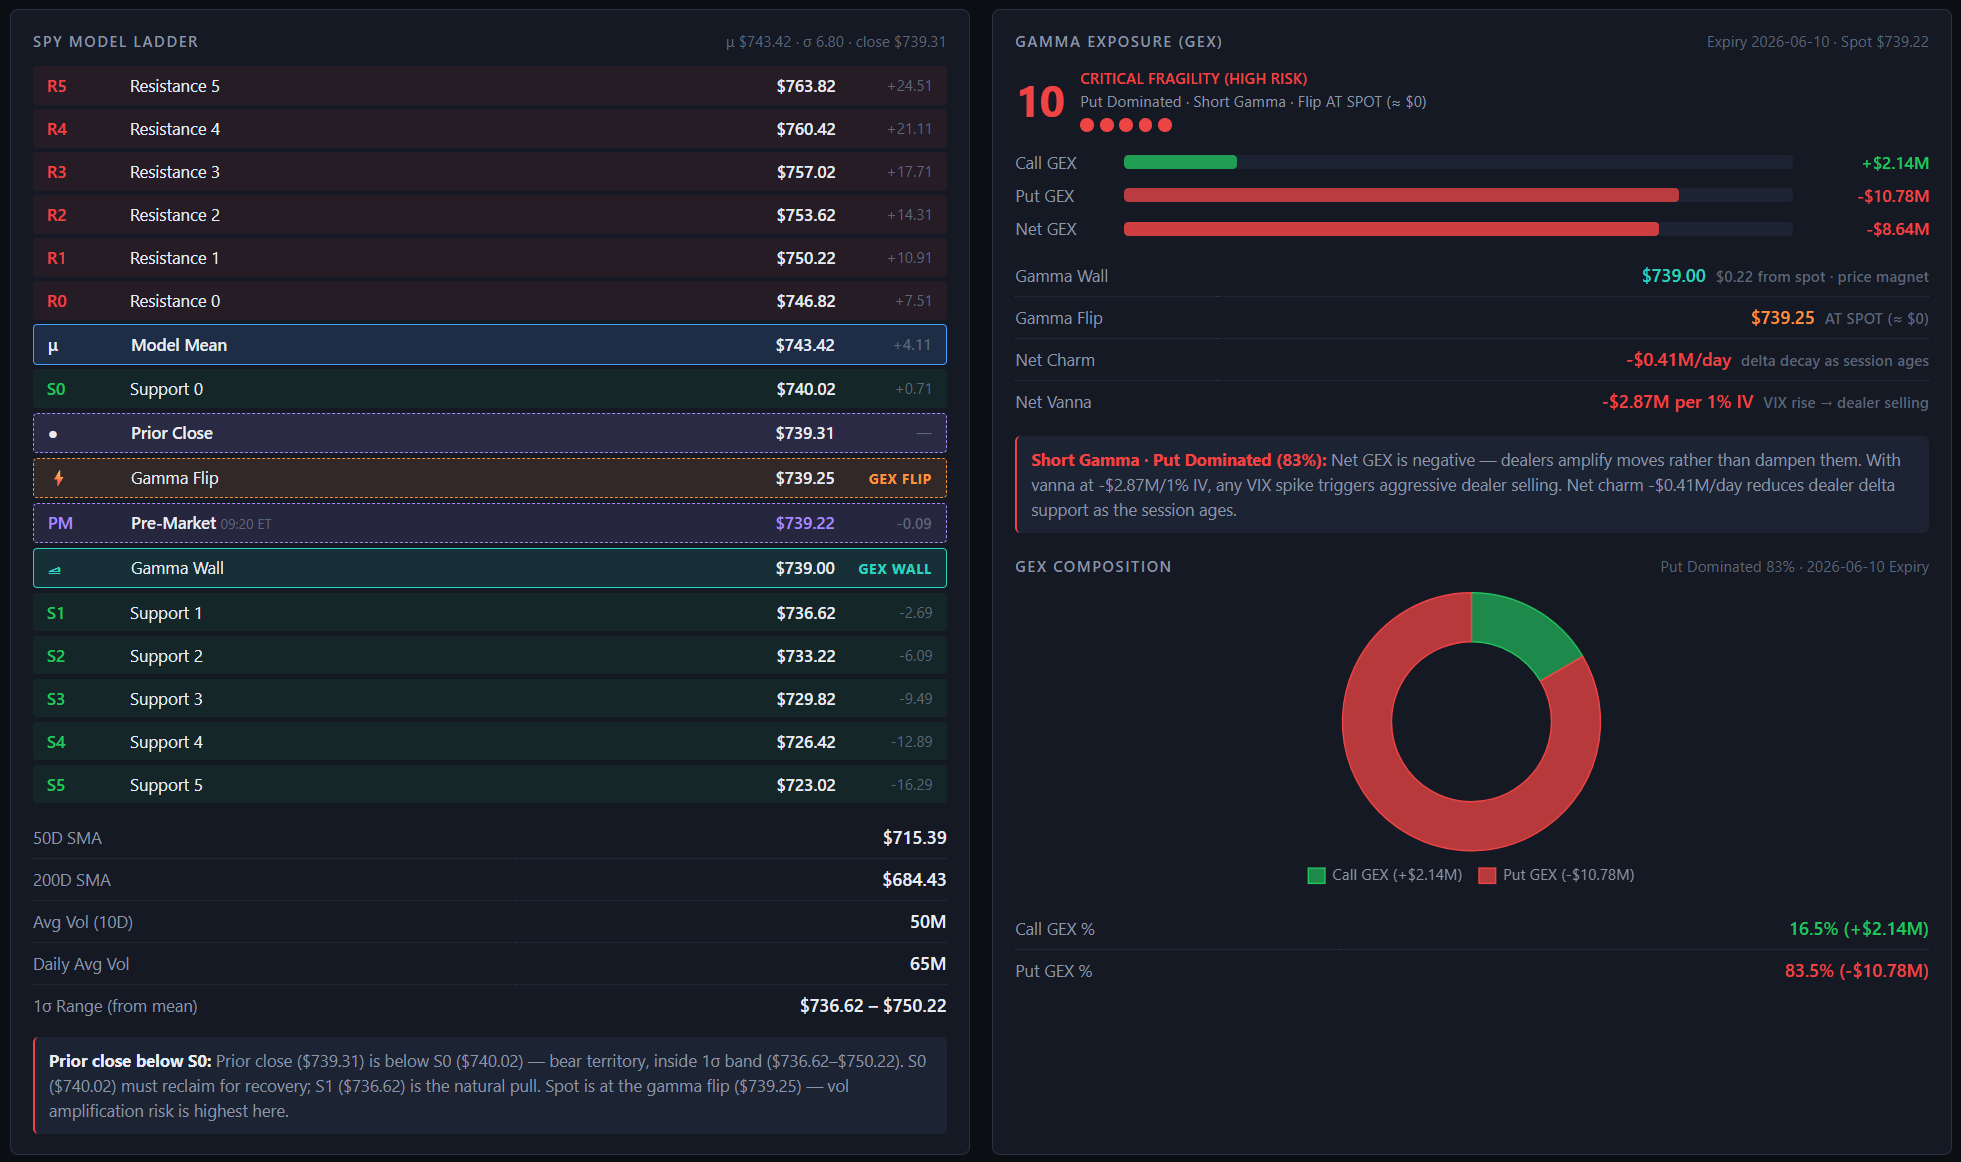The width and height of the screenshot is (1961, 1162).
Task: Click the GEX FLIP badge
Action: (x=900, y=479)
